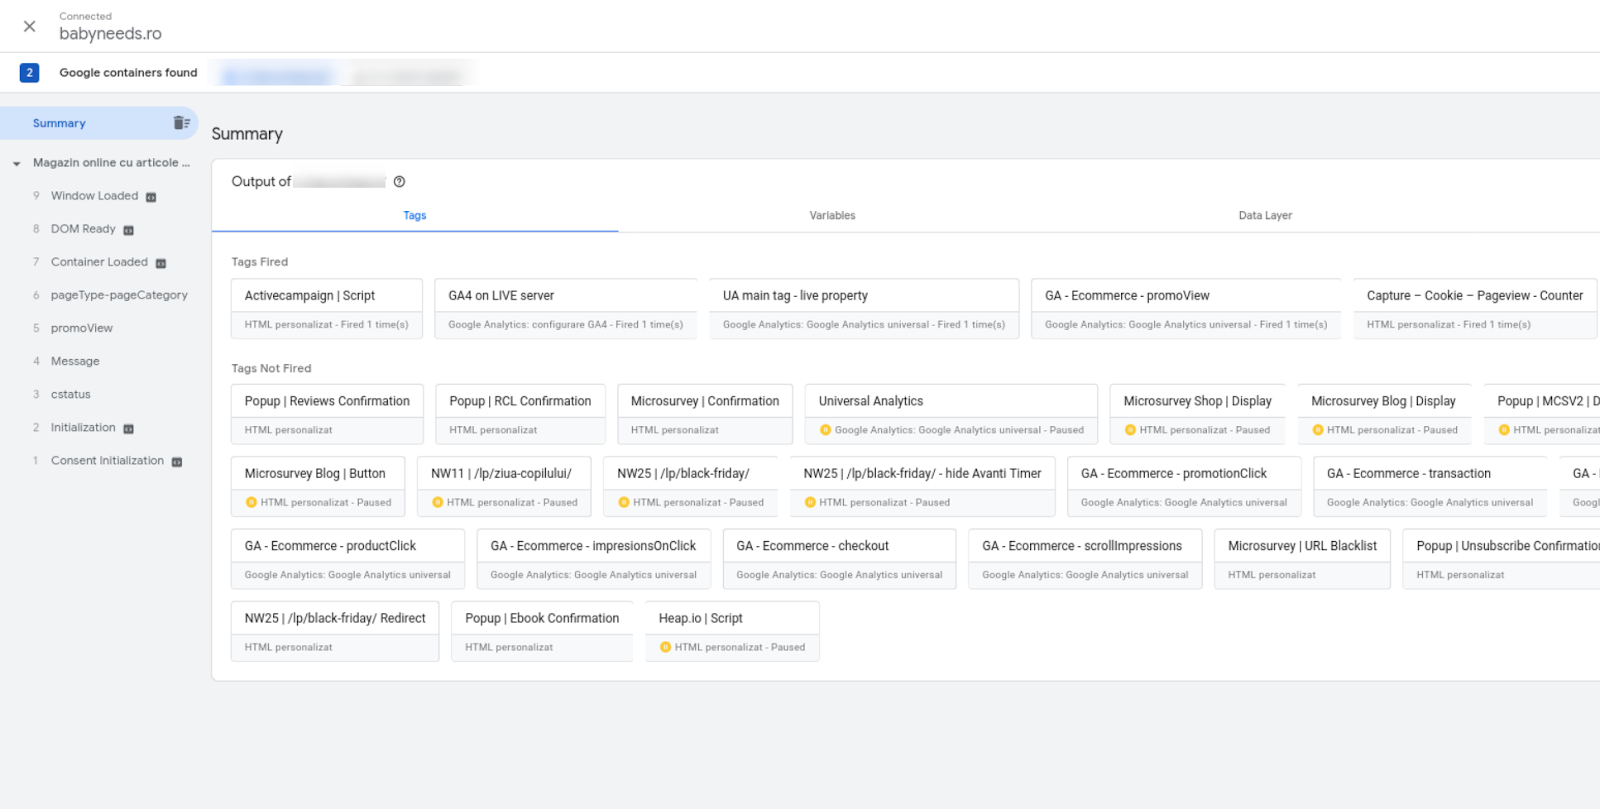Click the API icon next to Consent Initialization
Screen dimensions: 1600x809
point(177,462)
